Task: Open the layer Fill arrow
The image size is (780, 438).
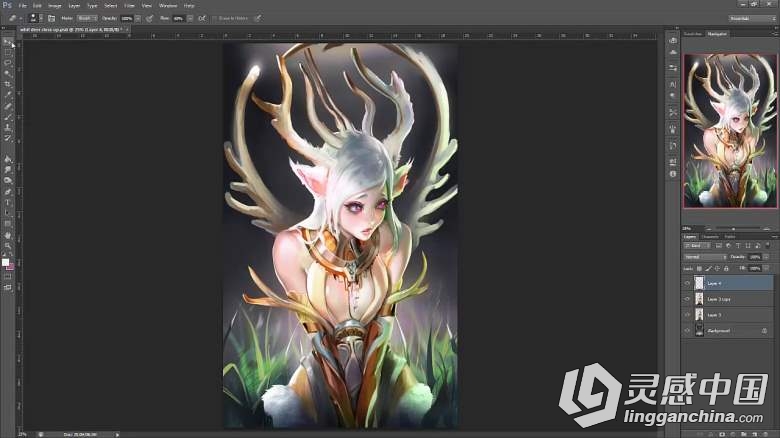Action: pyautogui.click(x=767, y=269)
